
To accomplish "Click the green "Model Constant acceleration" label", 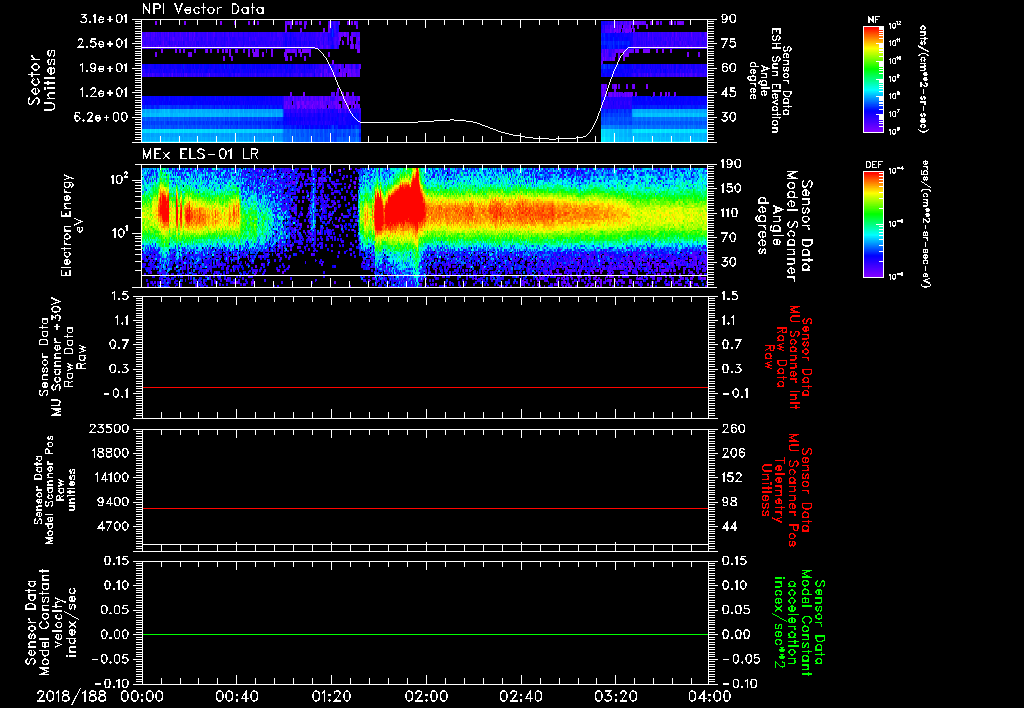I will (x=799, y=624).
